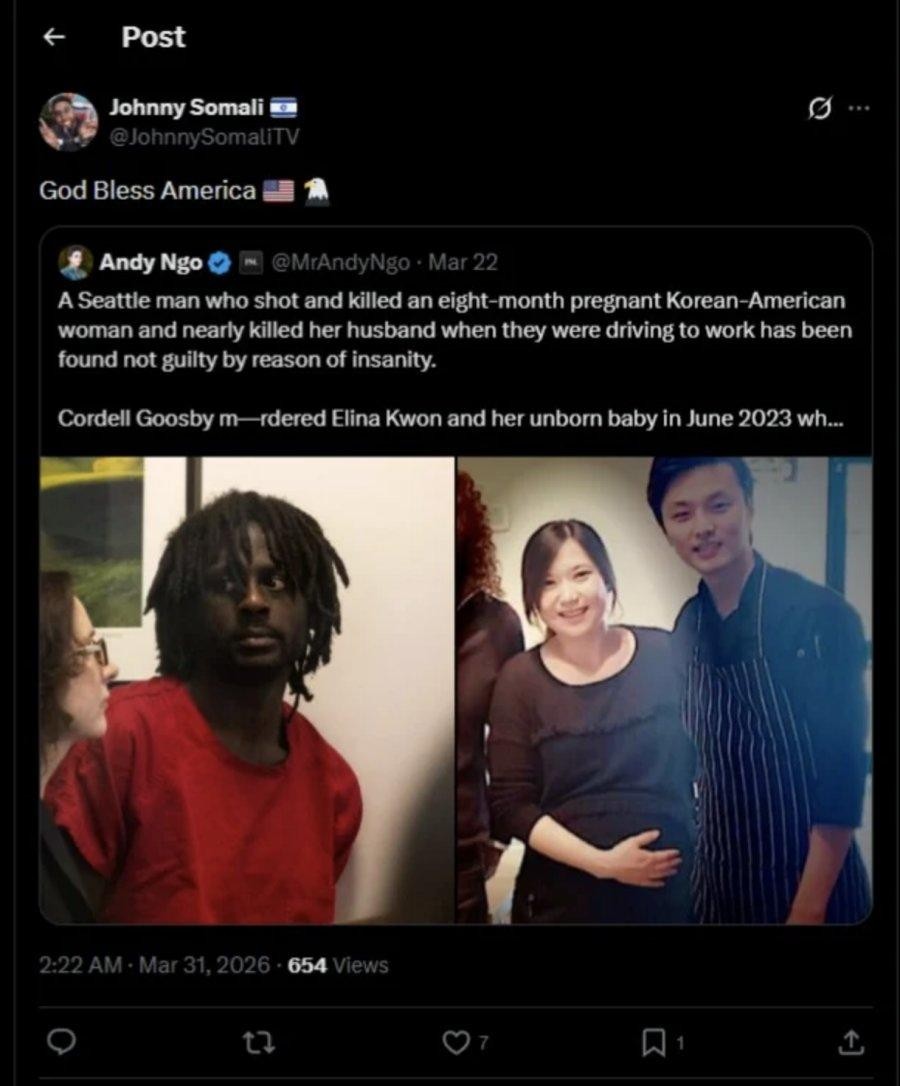Reply using the comment bubble icon

[x=61, y=1041]
